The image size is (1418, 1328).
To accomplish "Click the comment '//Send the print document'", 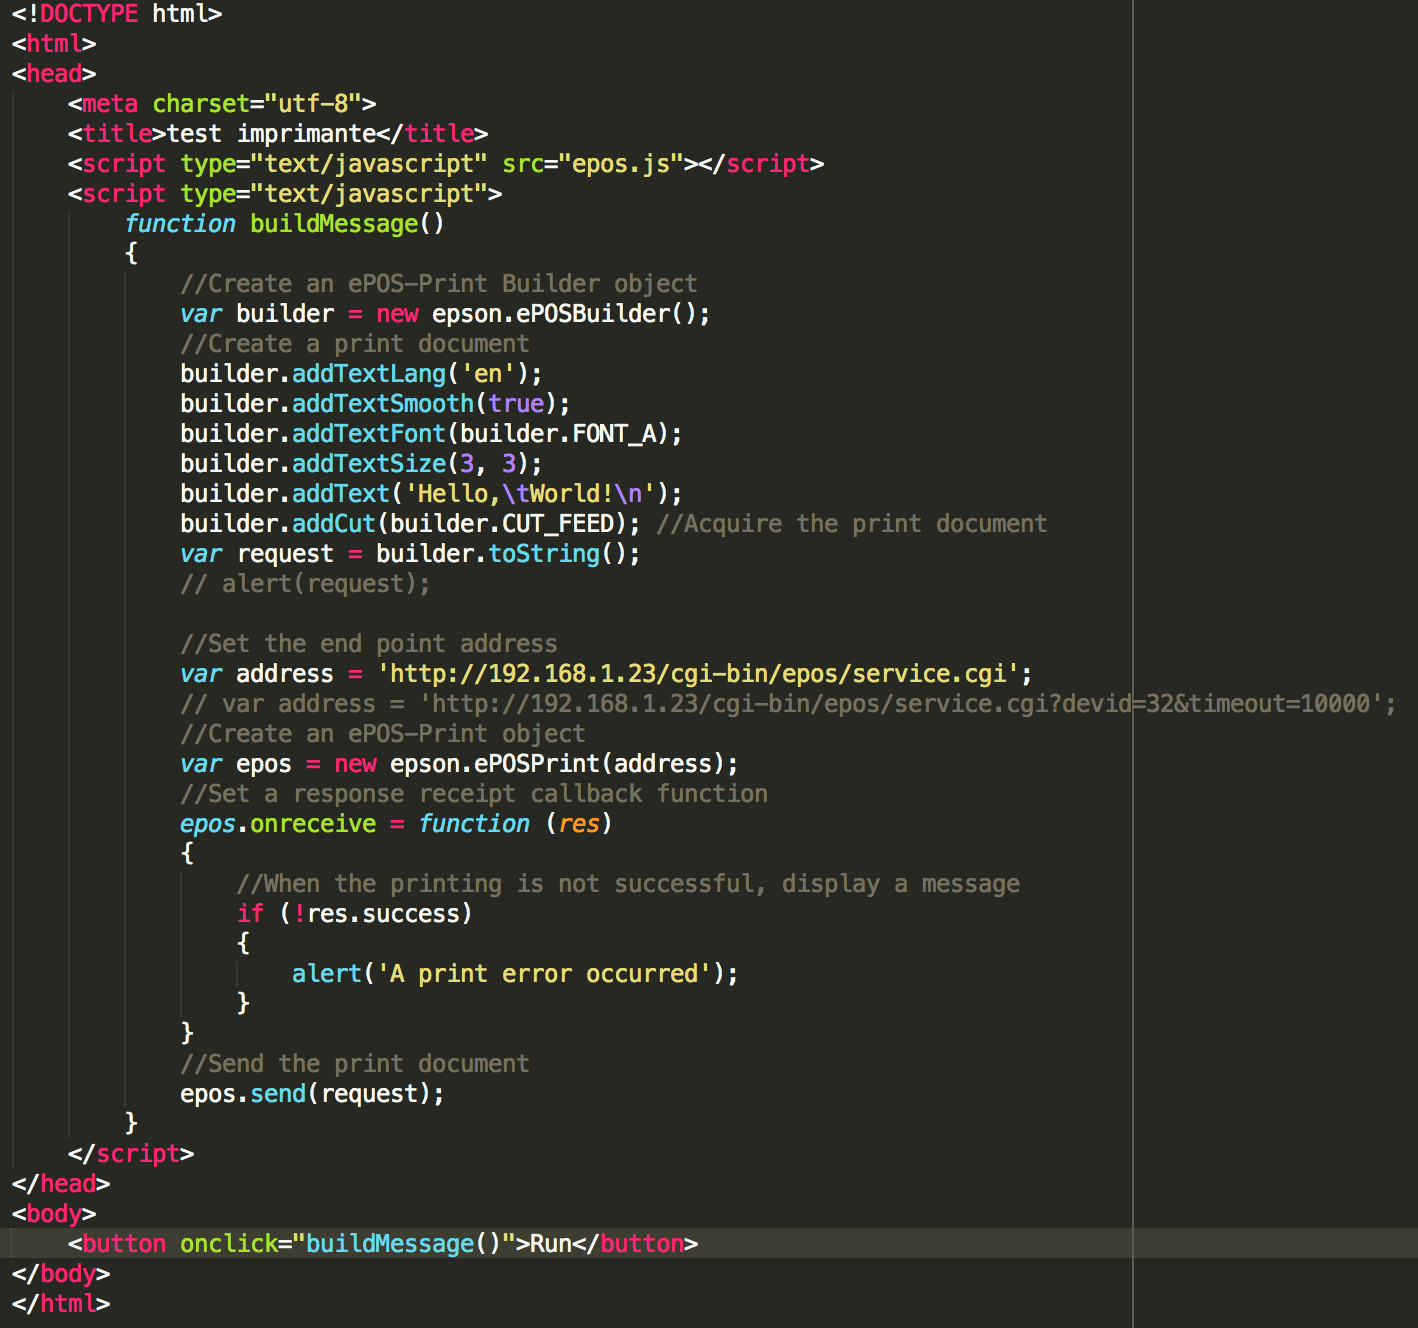I will point(355,1064).
